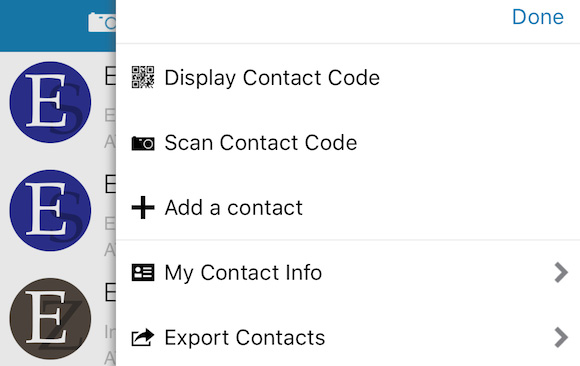Click the blue header bar behind menu
This screenshot has width=580, height=366.
58,26
